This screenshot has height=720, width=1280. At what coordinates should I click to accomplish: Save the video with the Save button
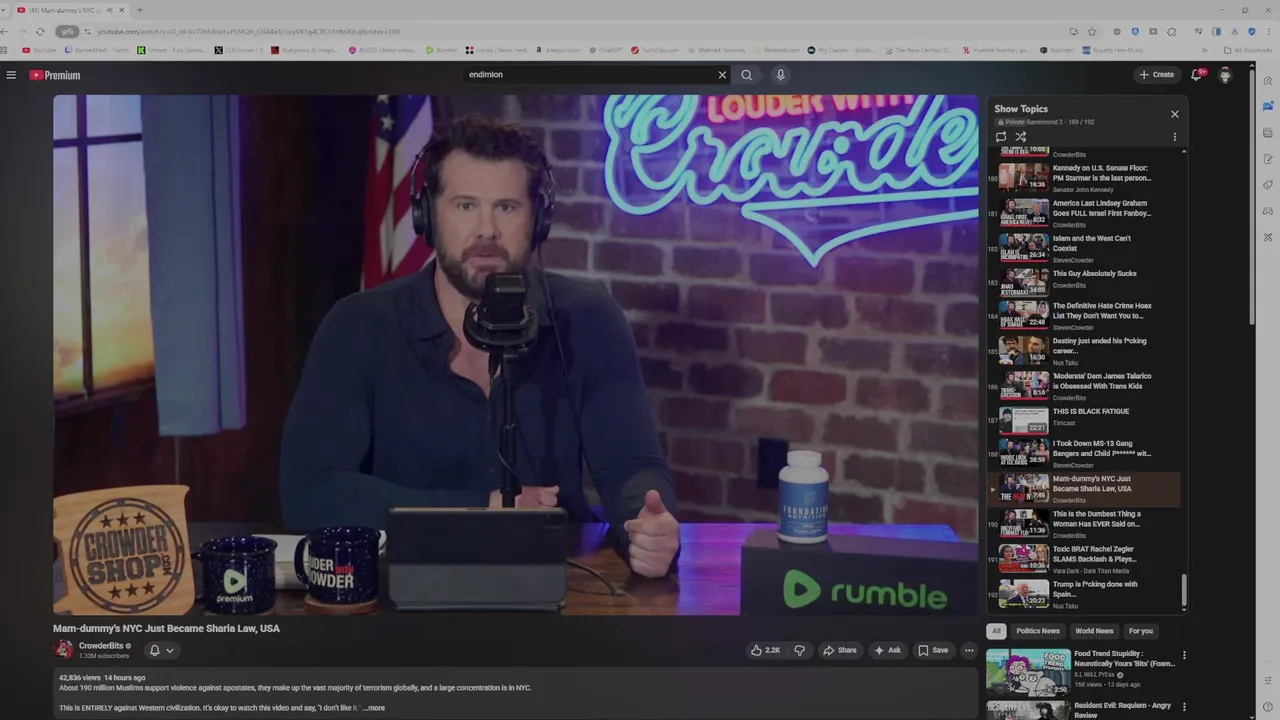click(933, 650)
